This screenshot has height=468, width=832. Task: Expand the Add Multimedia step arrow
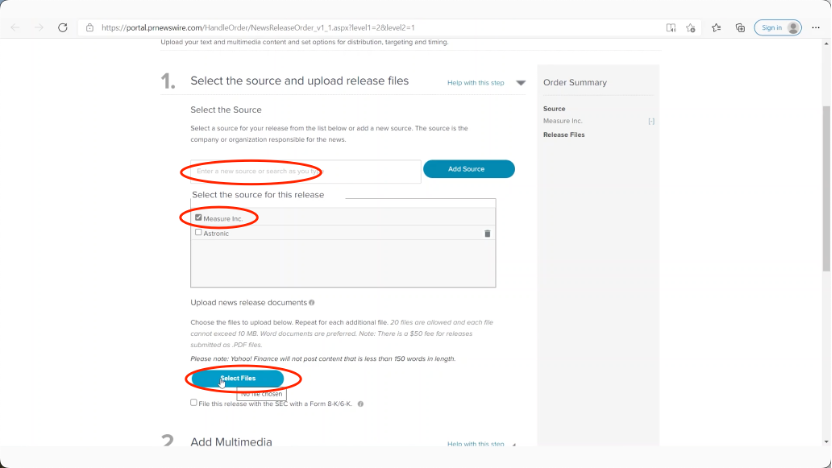[514, 444]
